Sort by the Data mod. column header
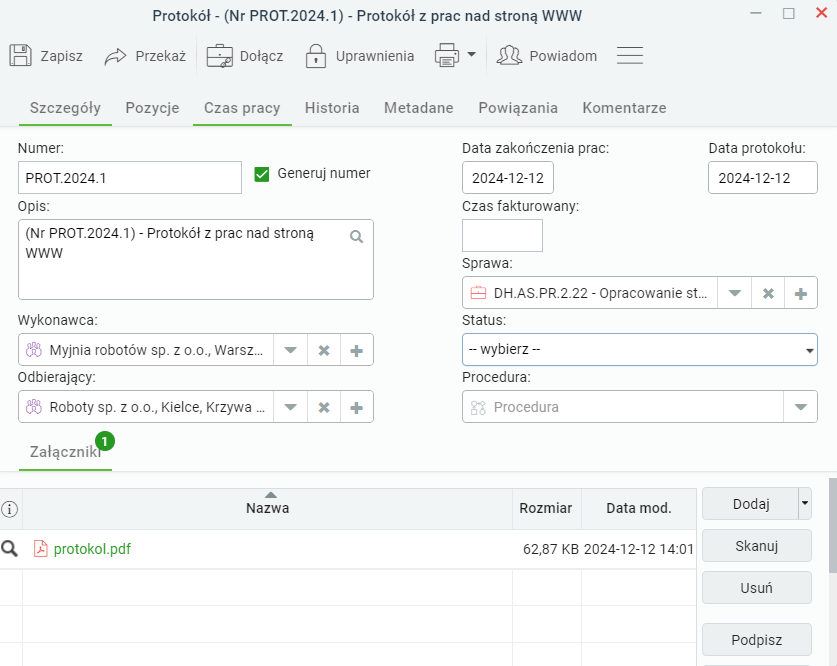The height and width of the screenshot is (666, 837). click(638, 509)
